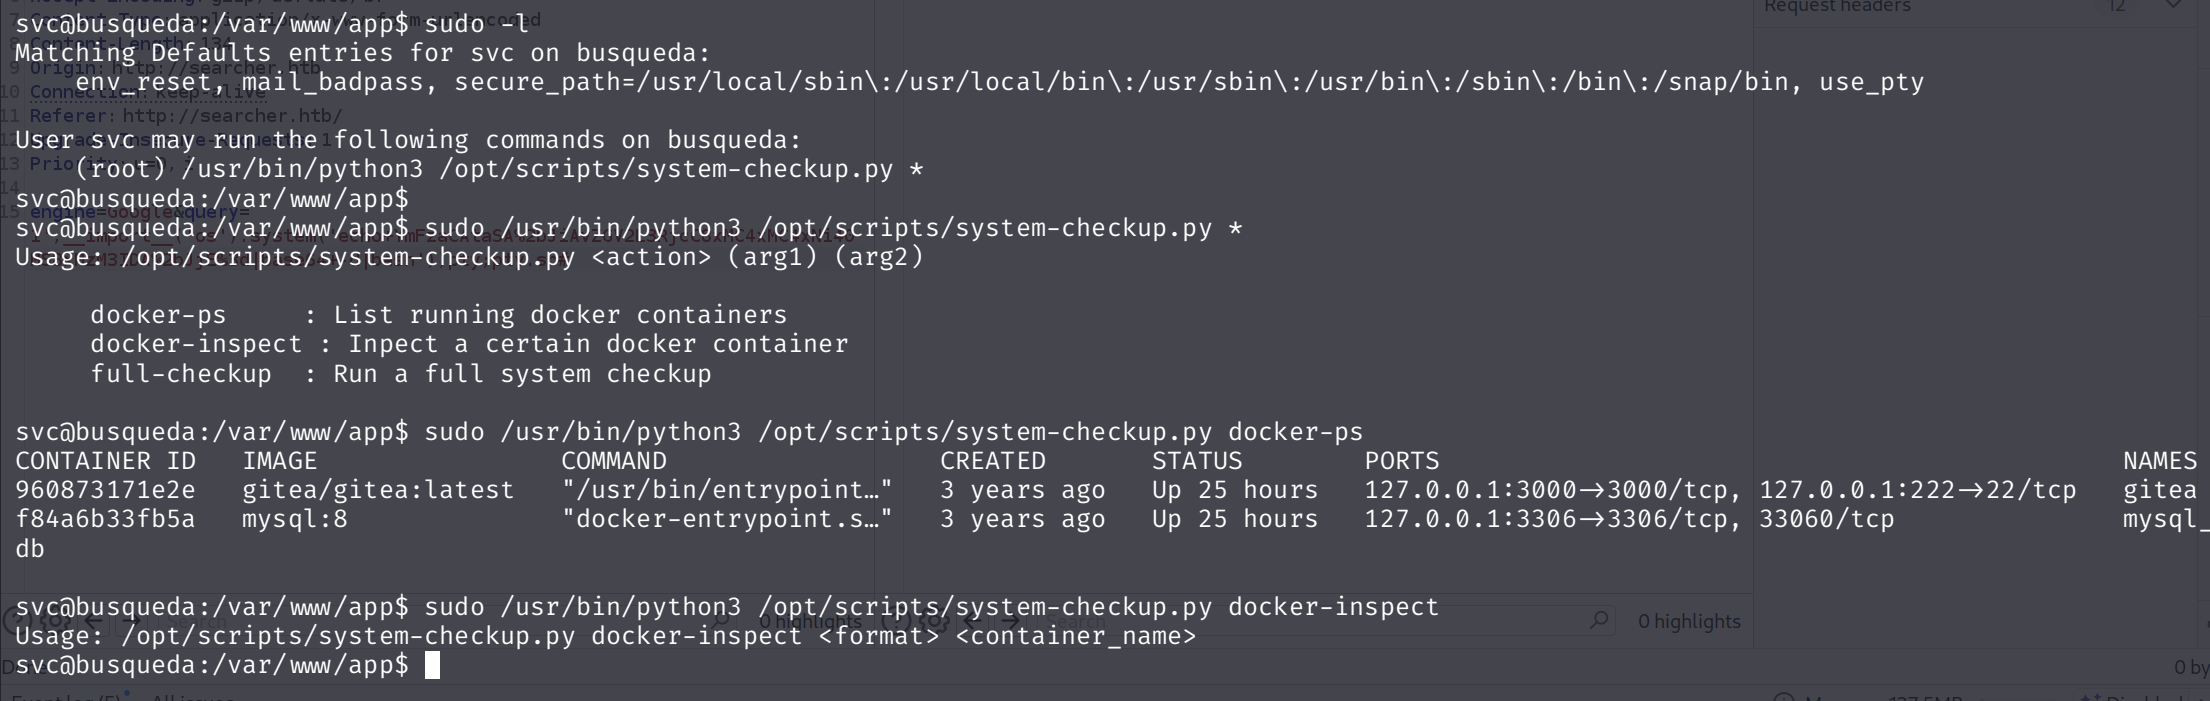The height and width of the screenshot is (701, 2210).
Task: Click the Request headers panel title
Action: (x=1837, y=7)
